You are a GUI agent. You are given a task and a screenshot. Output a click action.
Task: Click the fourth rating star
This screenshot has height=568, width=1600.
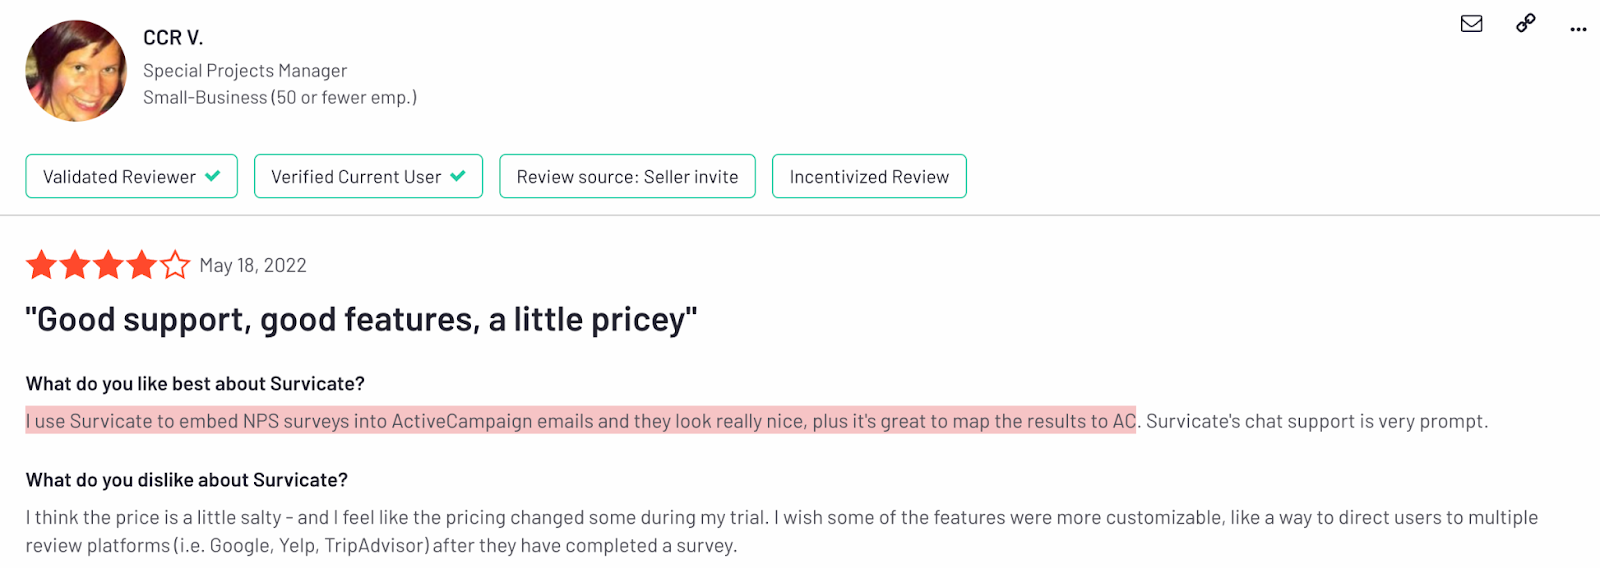tap(141, 265)
